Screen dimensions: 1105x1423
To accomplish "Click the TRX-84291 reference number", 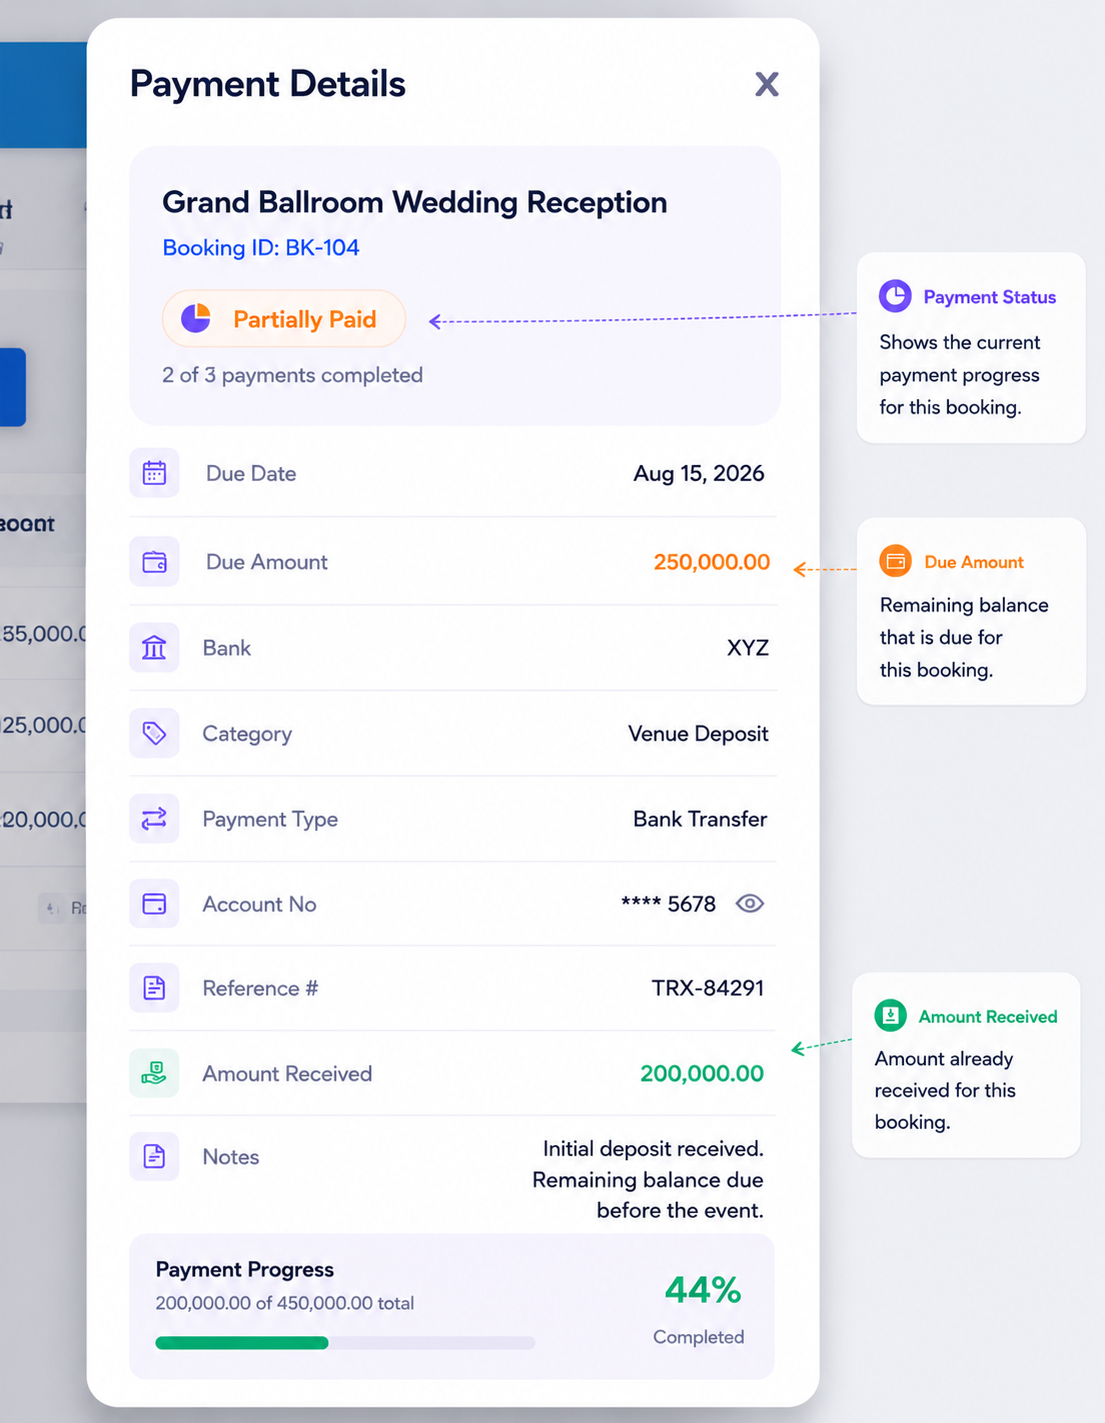I will point(708,988).
